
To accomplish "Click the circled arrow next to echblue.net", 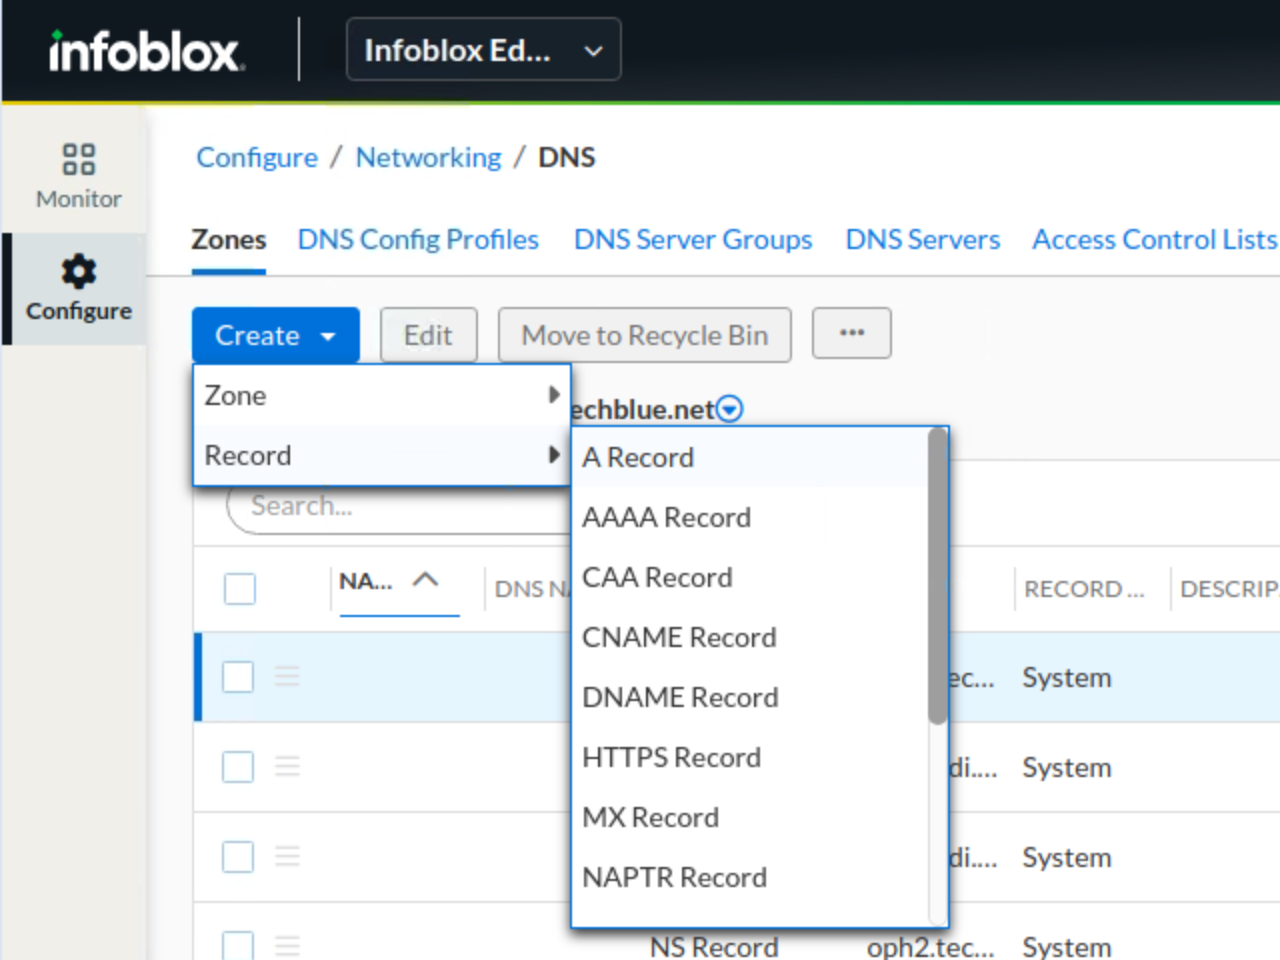I will [x=730, y=409].
